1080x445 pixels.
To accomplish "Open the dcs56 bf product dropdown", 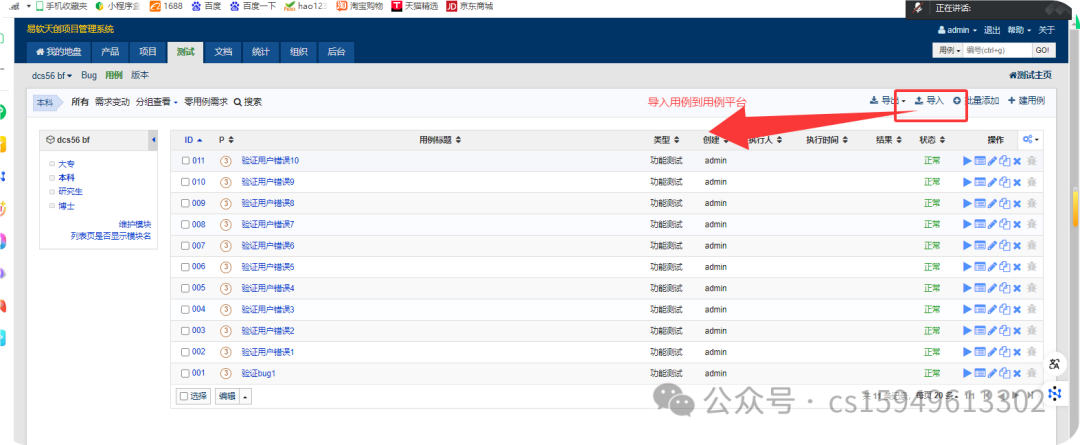I will [52, 76].
